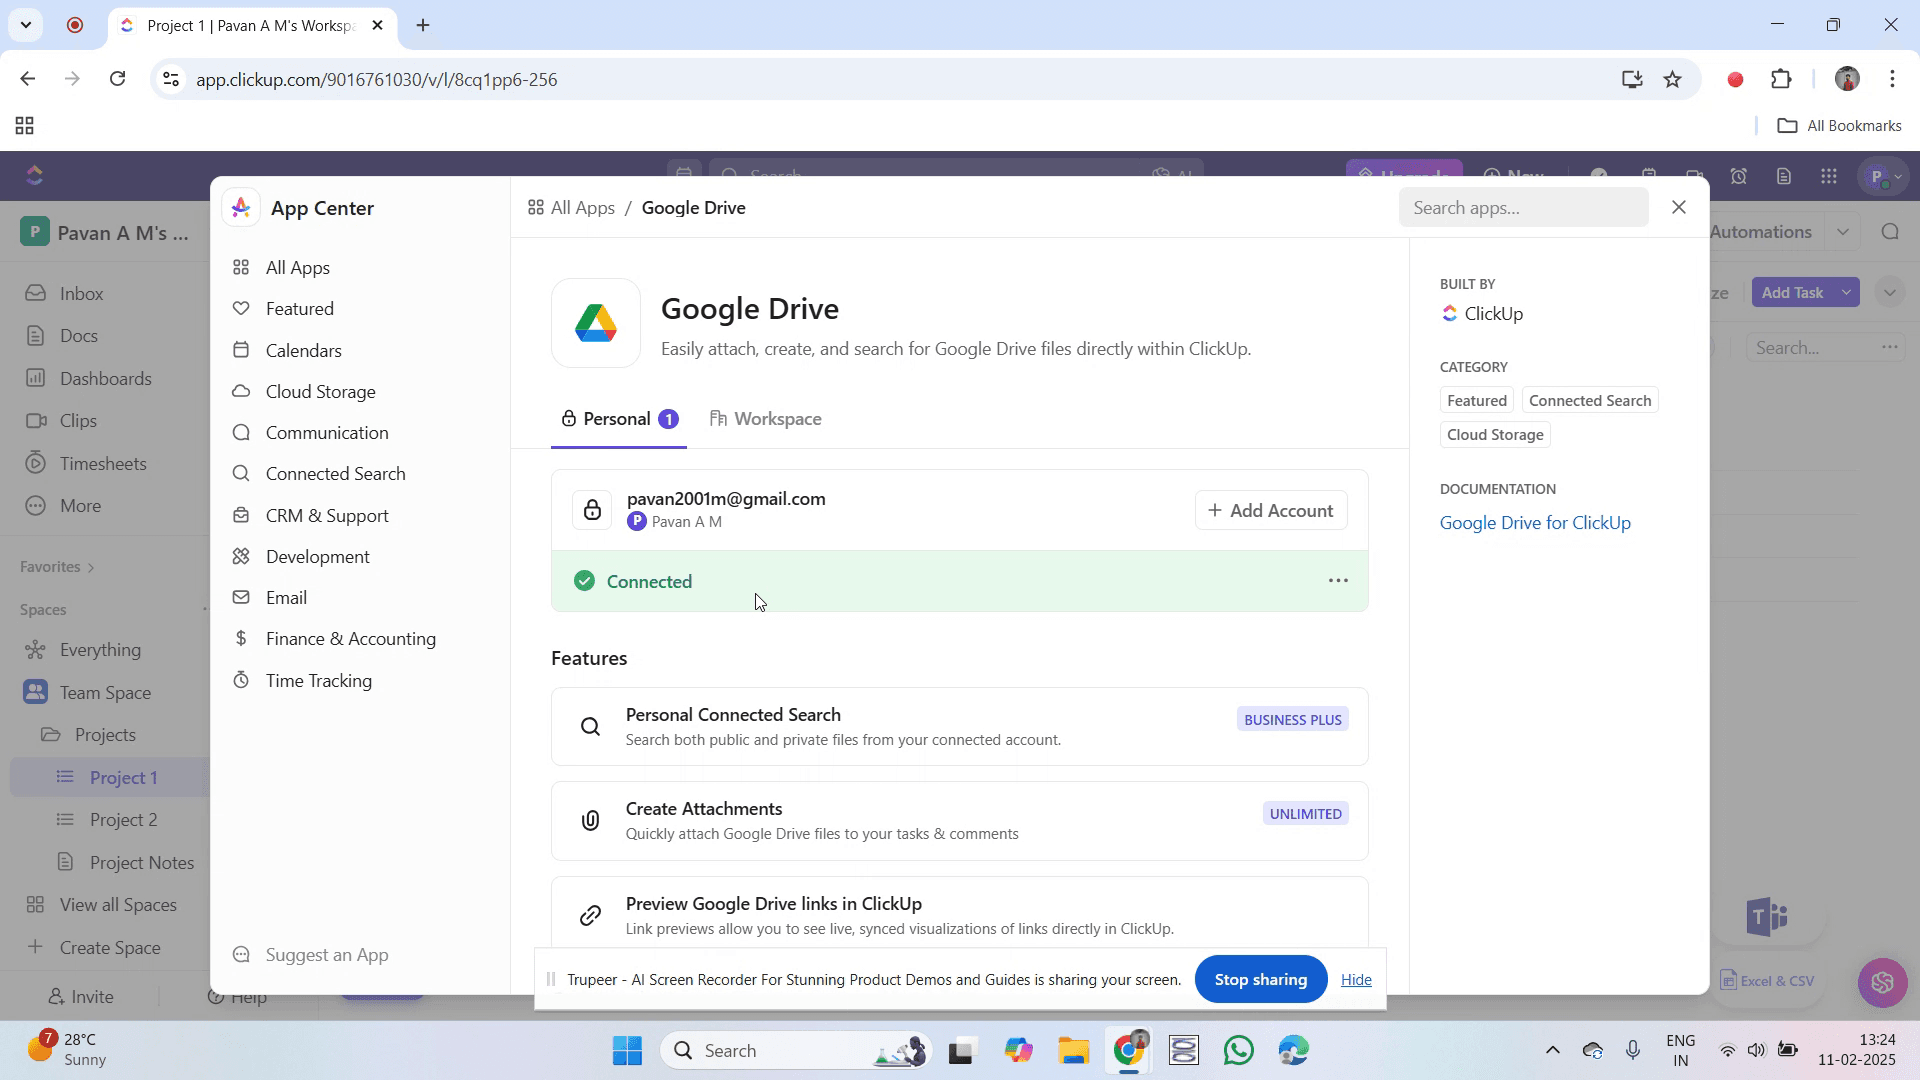Open Cloud Storage category in App Center

coord(320,392)
